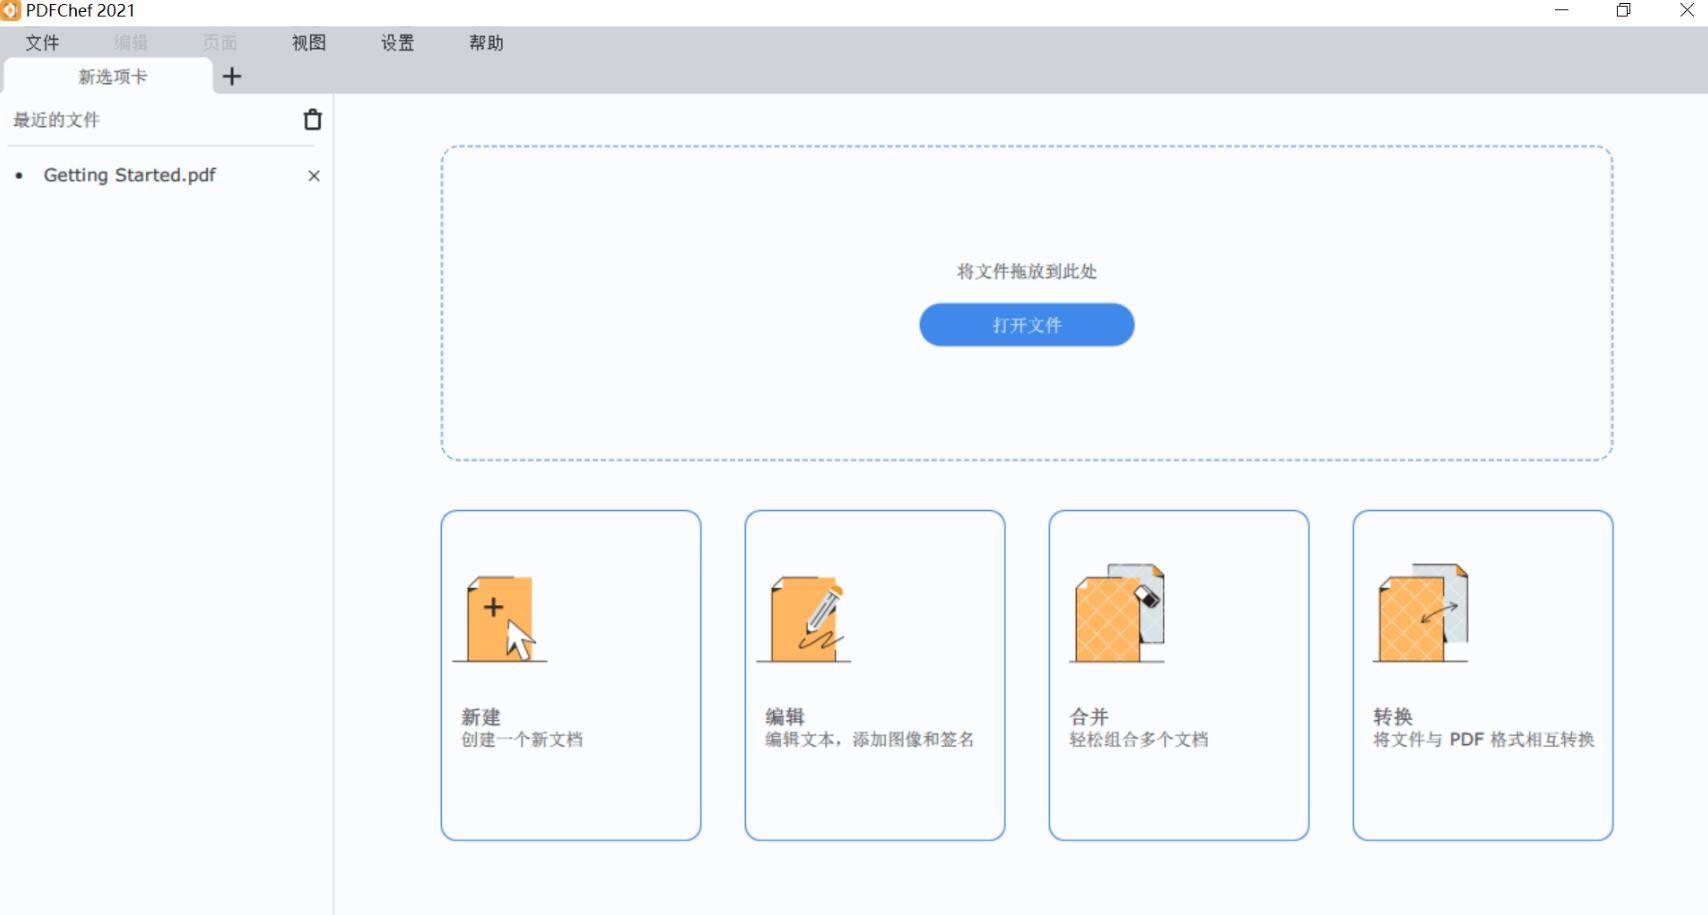Open Getting Started.pdf from recent files
1708x915 pixels.
[x=129, y=175]
